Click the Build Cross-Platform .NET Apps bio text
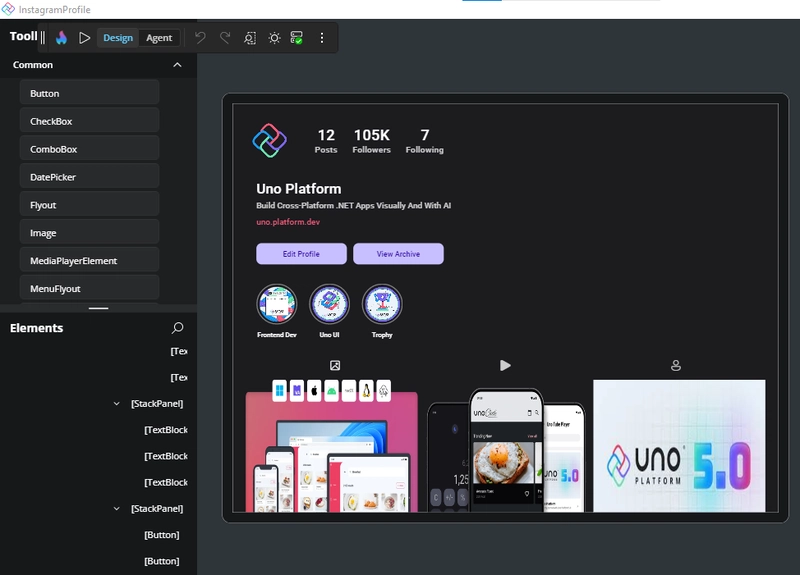The image size is (800, 575). (x=354, y=206)
